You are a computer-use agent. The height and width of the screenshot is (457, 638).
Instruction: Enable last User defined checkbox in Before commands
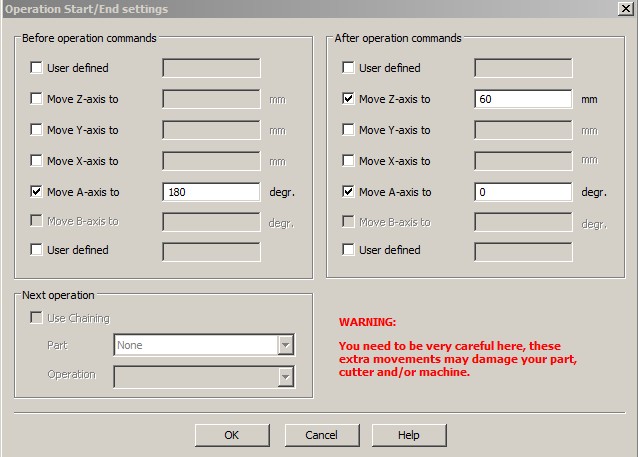click(x=37, y=250)
